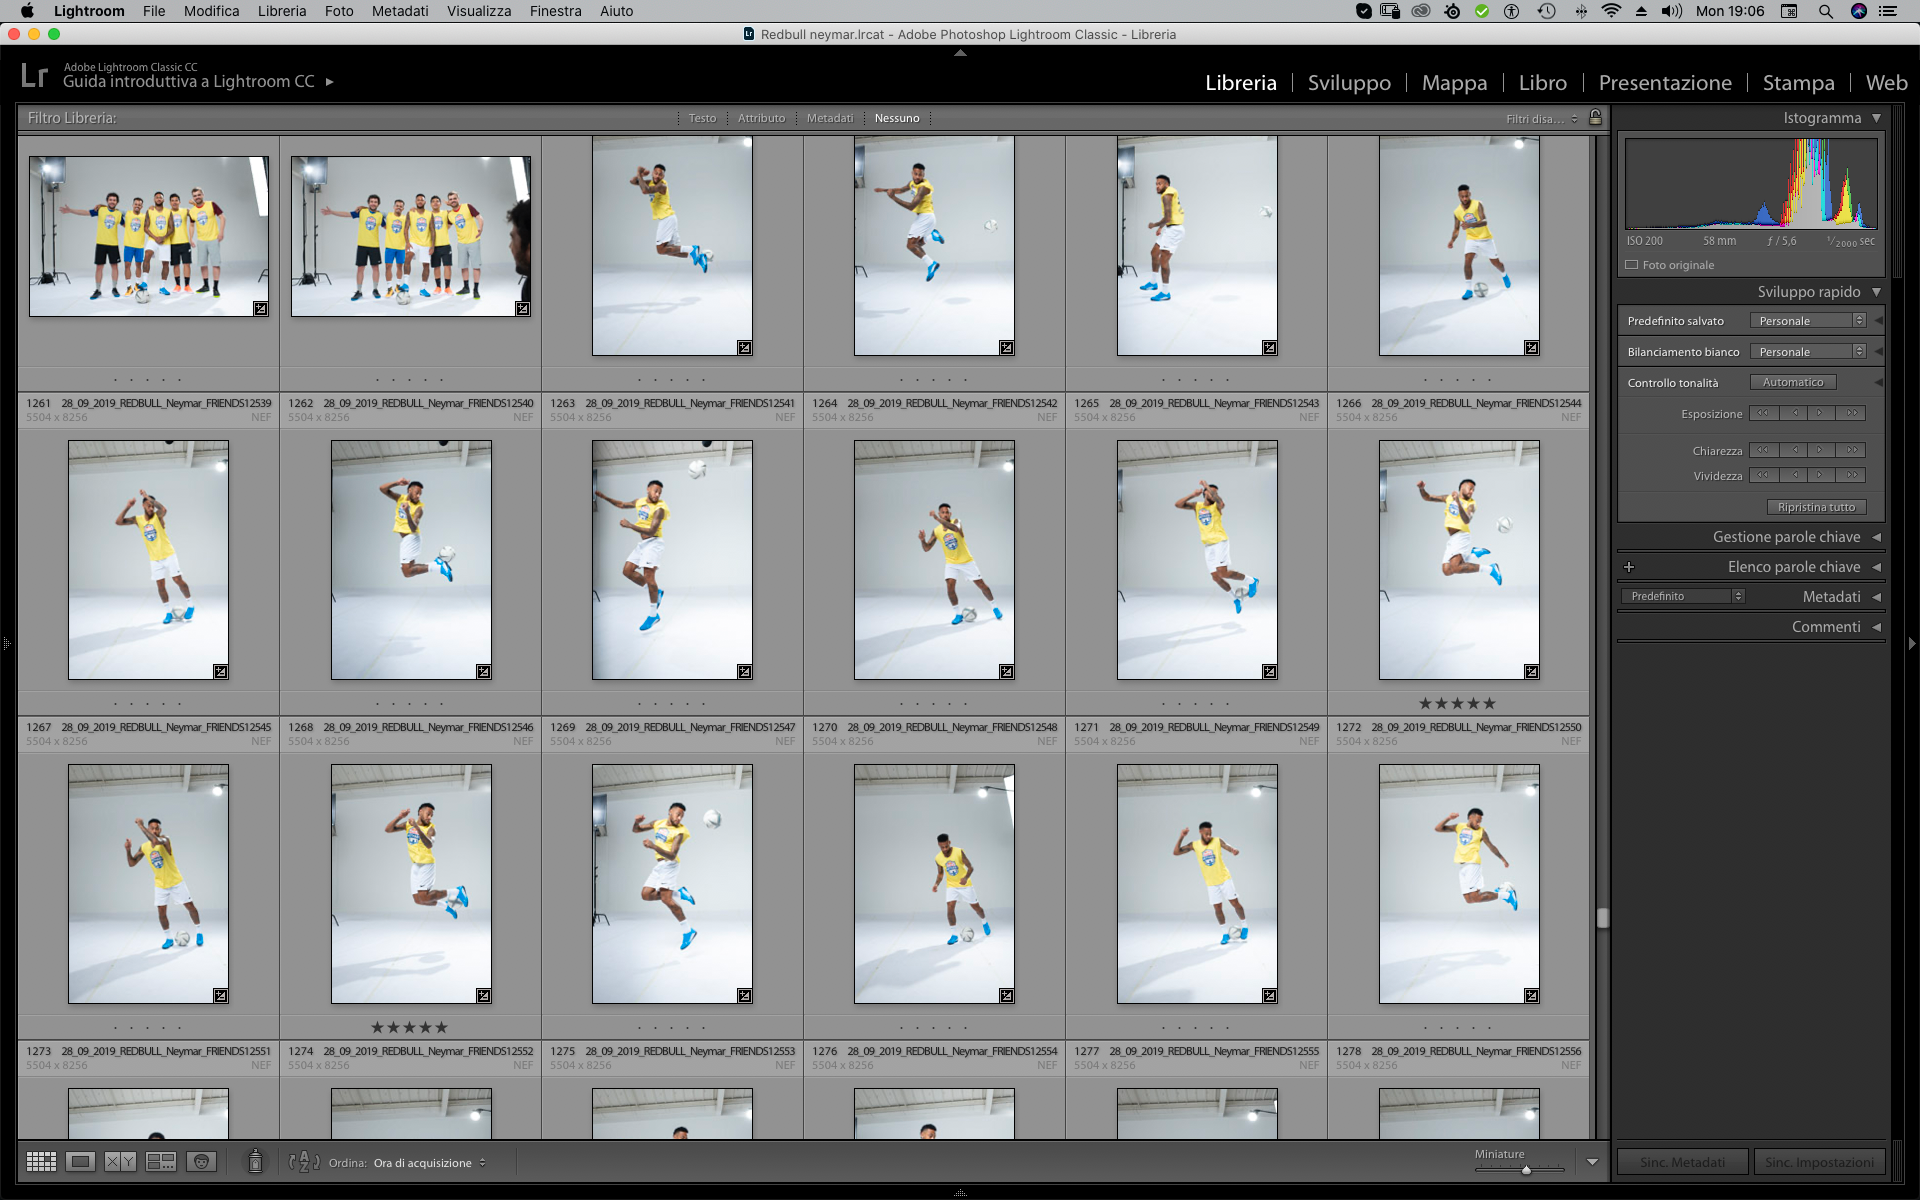Open Survey view icon

pyautogui.click(x=161, y=1161)
